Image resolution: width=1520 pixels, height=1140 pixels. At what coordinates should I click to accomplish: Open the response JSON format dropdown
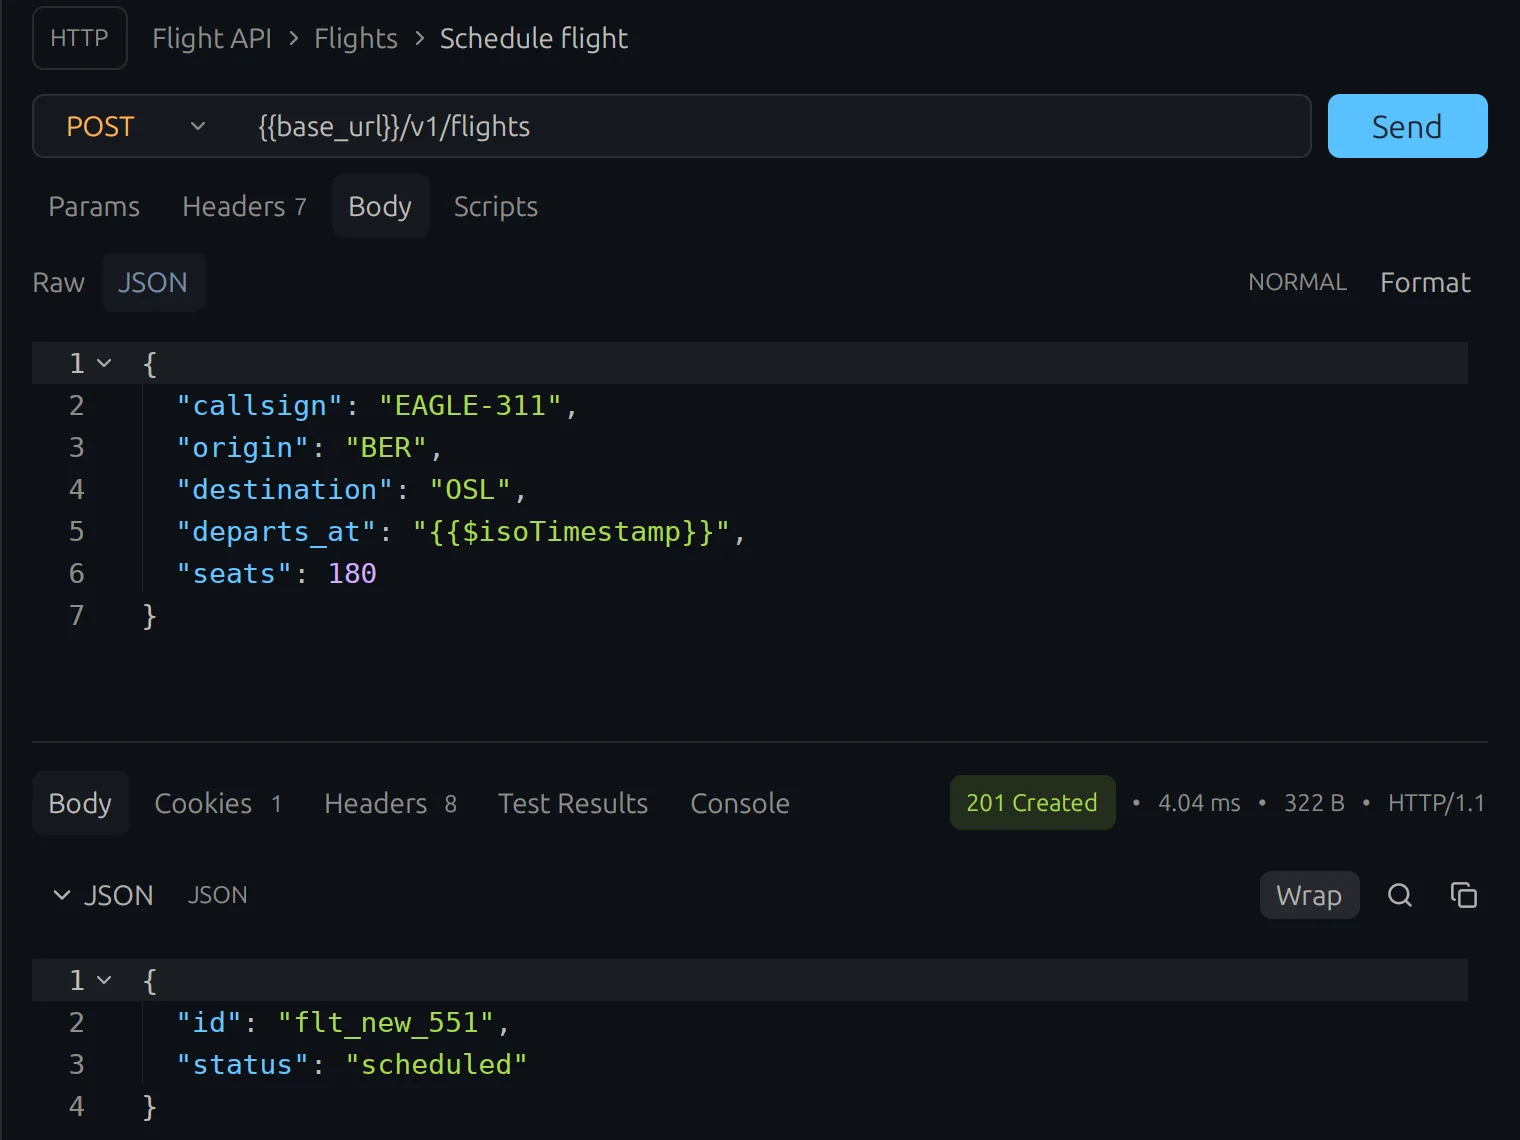point(103,895)
